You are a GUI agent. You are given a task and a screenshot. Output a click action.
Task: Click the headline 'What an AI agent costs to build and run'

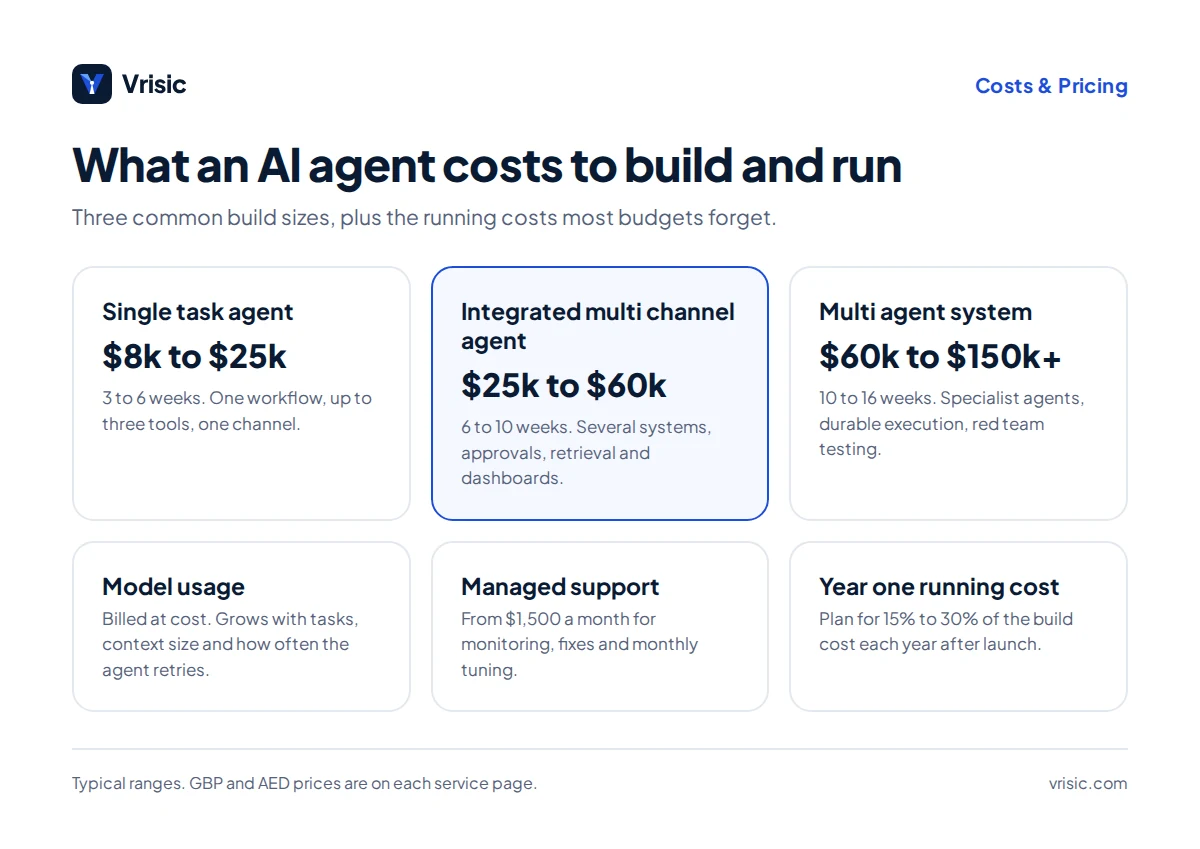487,165
